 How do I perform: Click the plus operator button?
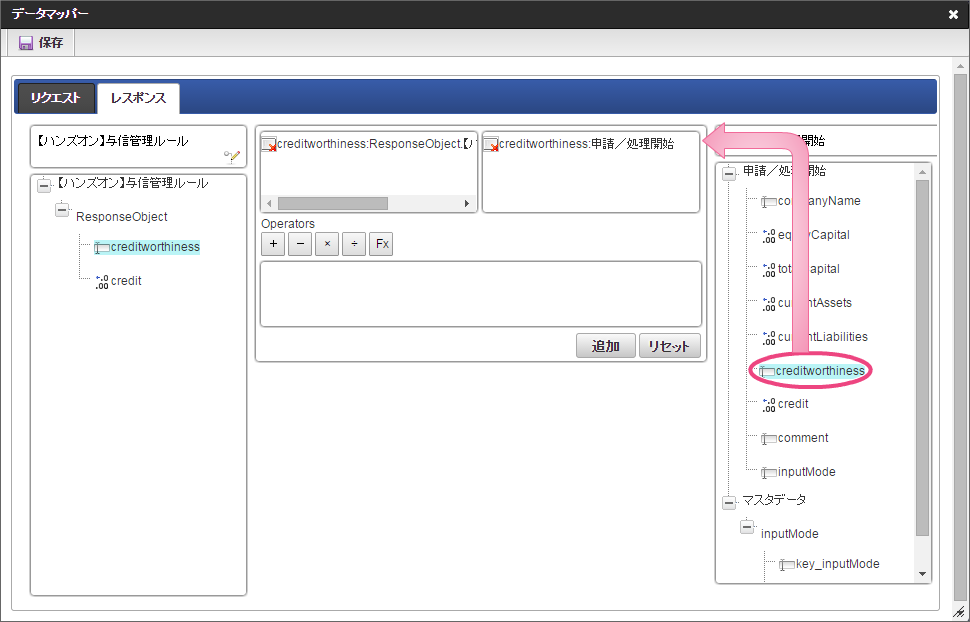point(273,244)
